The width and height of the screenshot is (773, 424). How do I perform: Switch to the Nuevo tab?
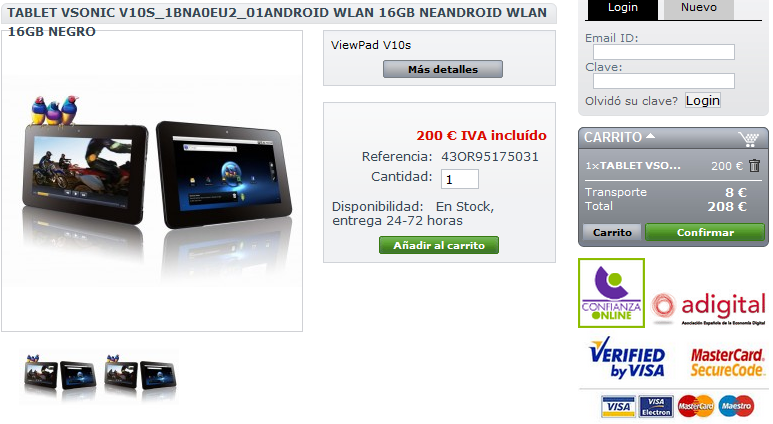pos(699,8)
